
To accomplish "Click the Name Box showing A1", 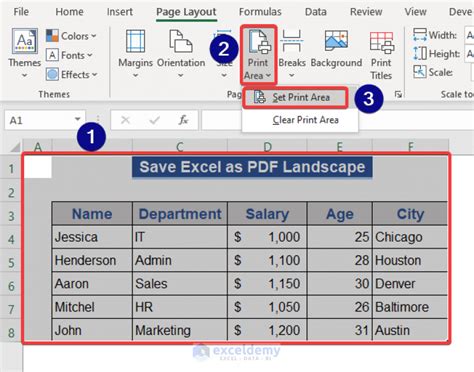I will [x=39, y=120].
